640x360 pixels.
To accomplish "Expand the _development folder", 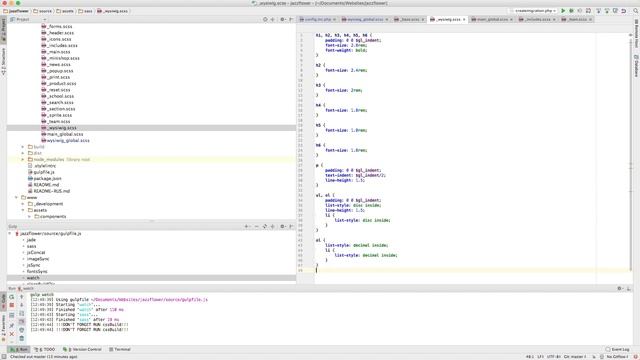I will (23, 204).
